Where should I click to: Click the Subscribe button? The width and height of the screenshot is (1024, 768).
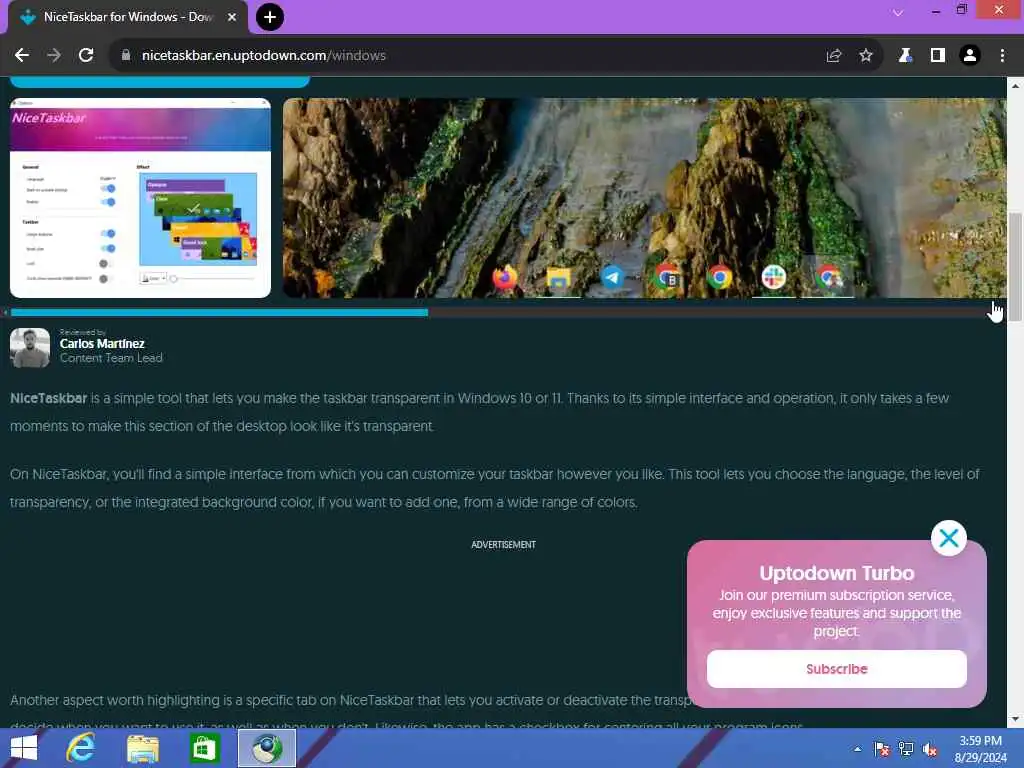coord(837,669)
